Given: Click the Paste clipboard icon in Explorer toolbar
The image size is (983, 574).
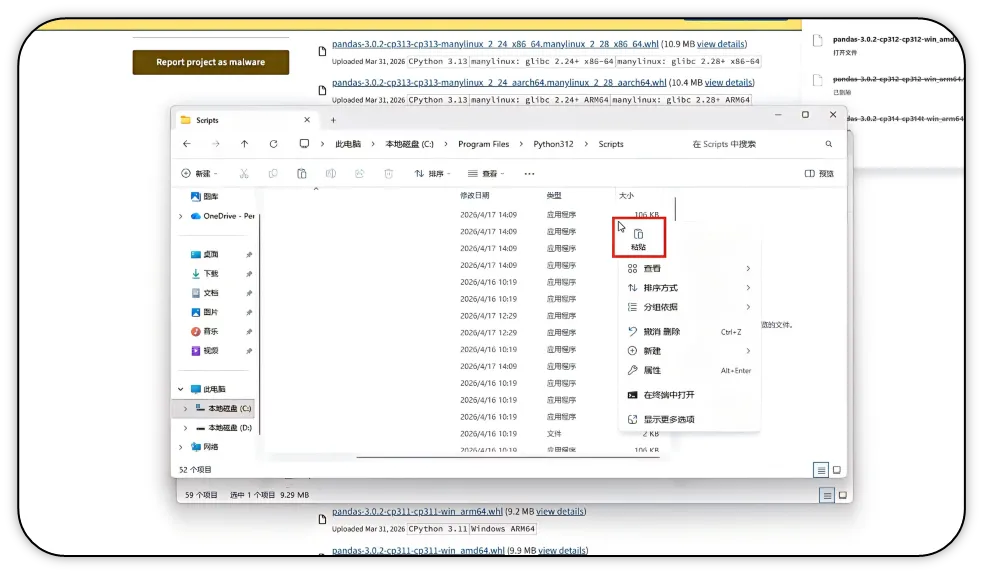Looking at the screenshot, I should click(302, 174).
